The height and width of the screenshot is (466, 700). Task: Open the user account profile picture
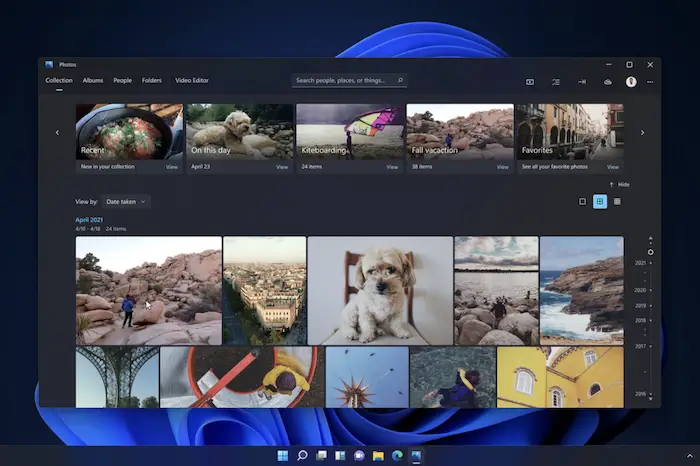631,81
